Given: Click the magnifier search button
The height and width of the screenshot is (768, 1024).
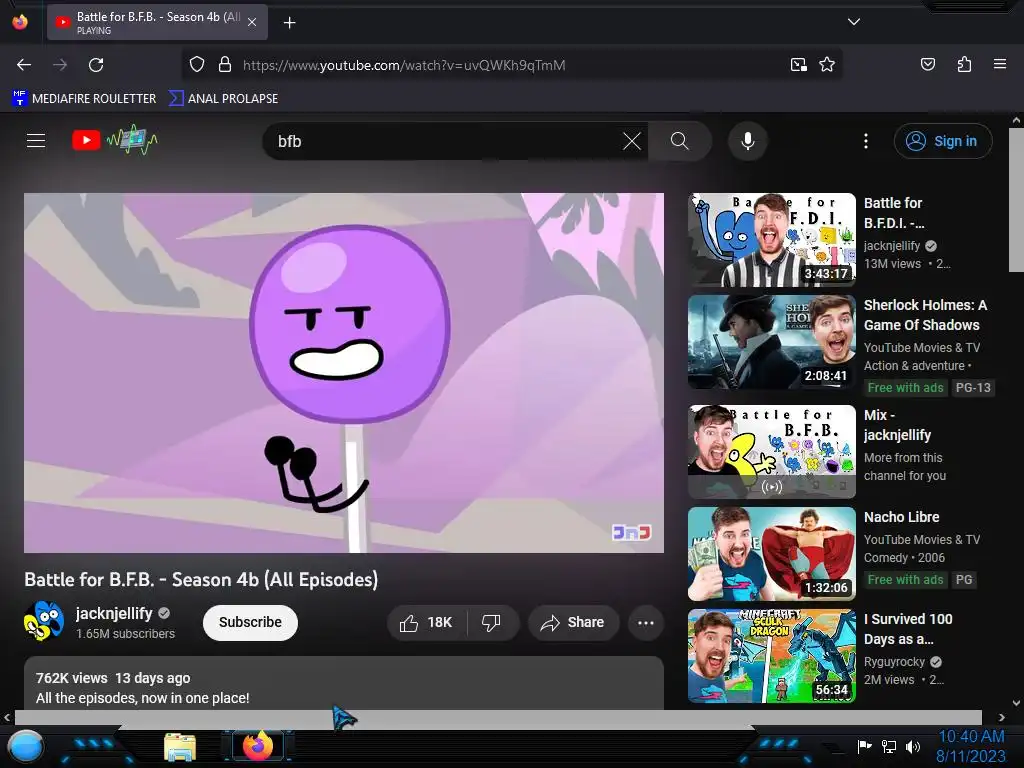Looking at the screenshot, I should (679, 141).
